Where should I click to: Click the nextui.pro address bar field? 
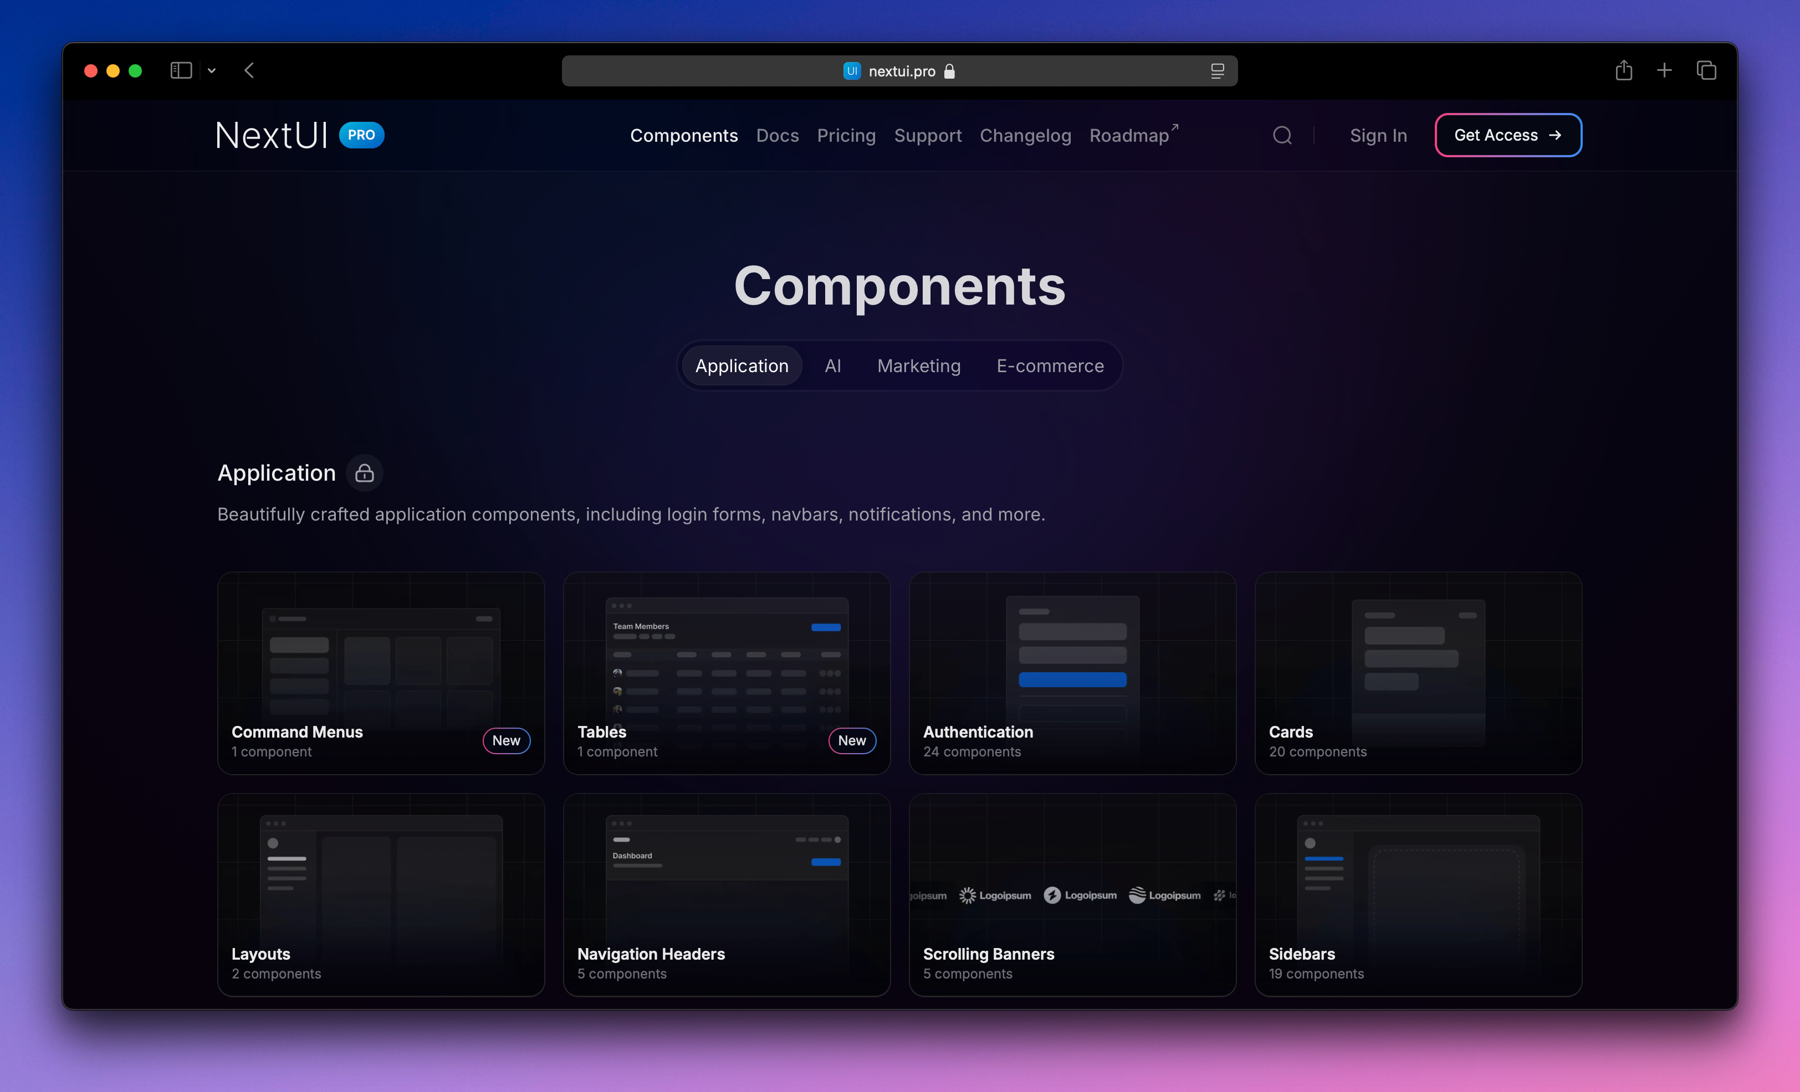tap(899, 71)
